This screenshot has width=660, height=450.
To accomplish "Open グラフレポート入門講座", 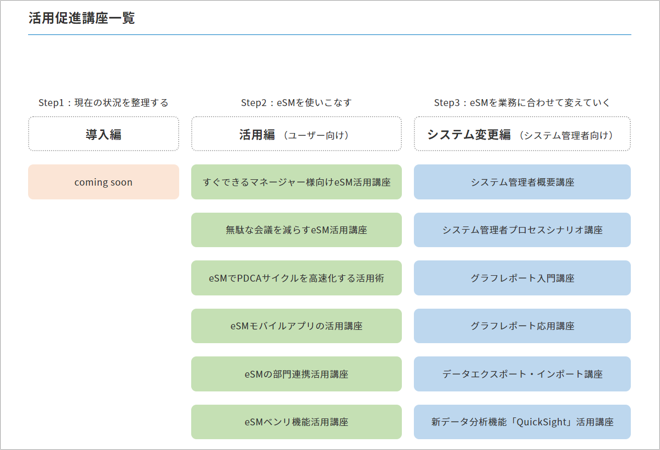I will point(522,278).
